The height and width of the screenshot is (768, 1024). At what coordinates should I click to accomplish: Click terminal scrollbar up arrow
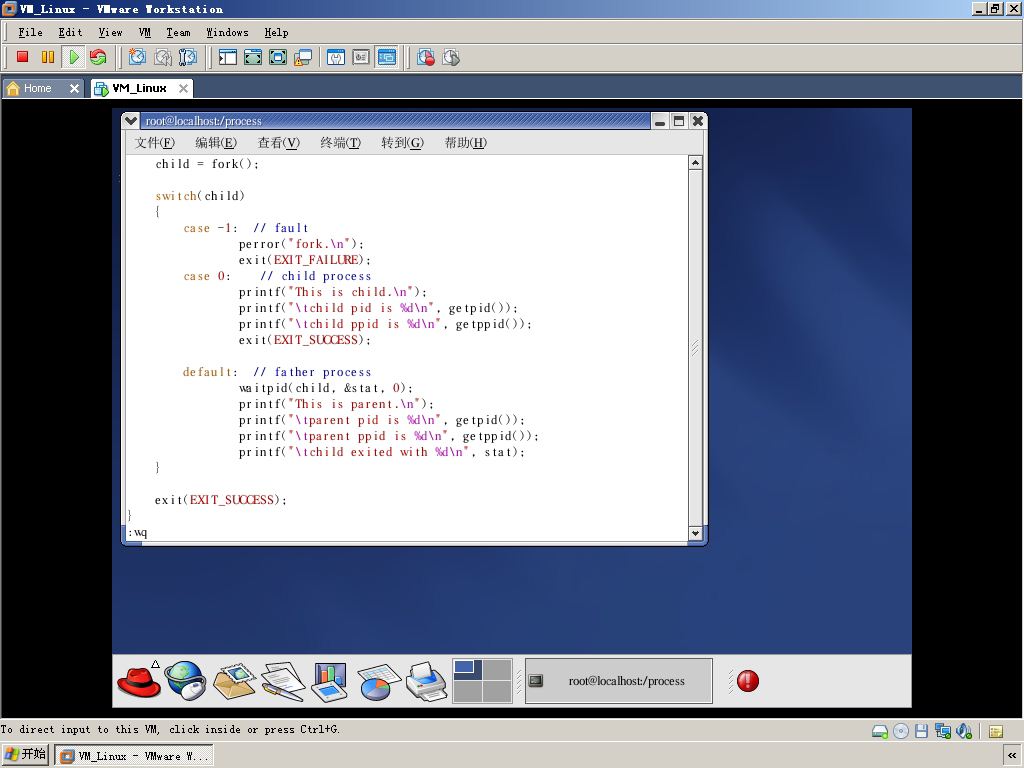point(696,163)
